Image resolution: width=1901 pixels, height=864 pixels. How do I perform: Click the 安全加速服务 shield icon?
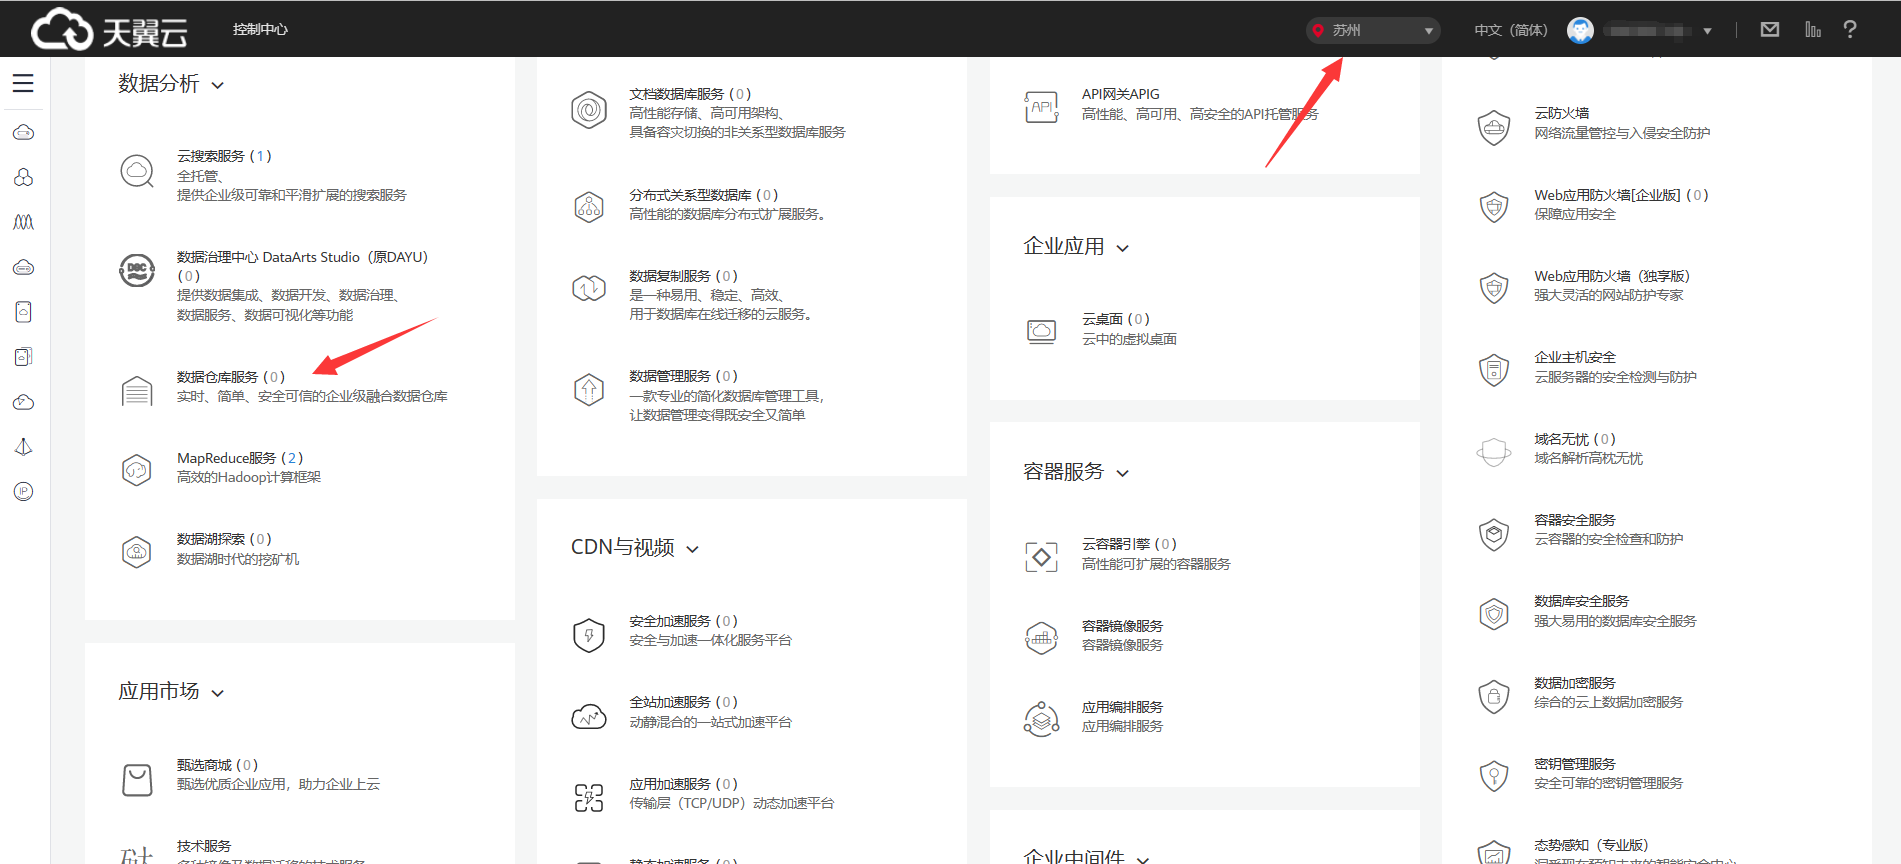tap(589, 635)
